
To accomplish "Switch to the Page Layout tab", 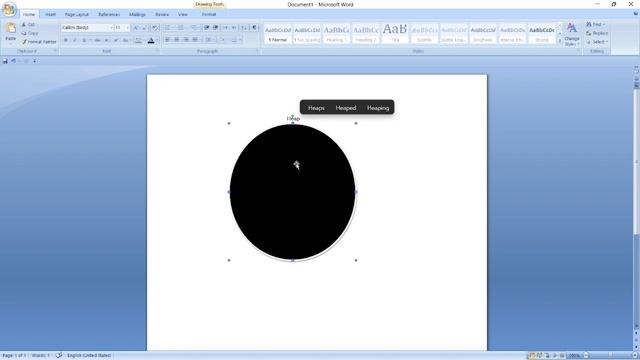I will pos(77,14).
